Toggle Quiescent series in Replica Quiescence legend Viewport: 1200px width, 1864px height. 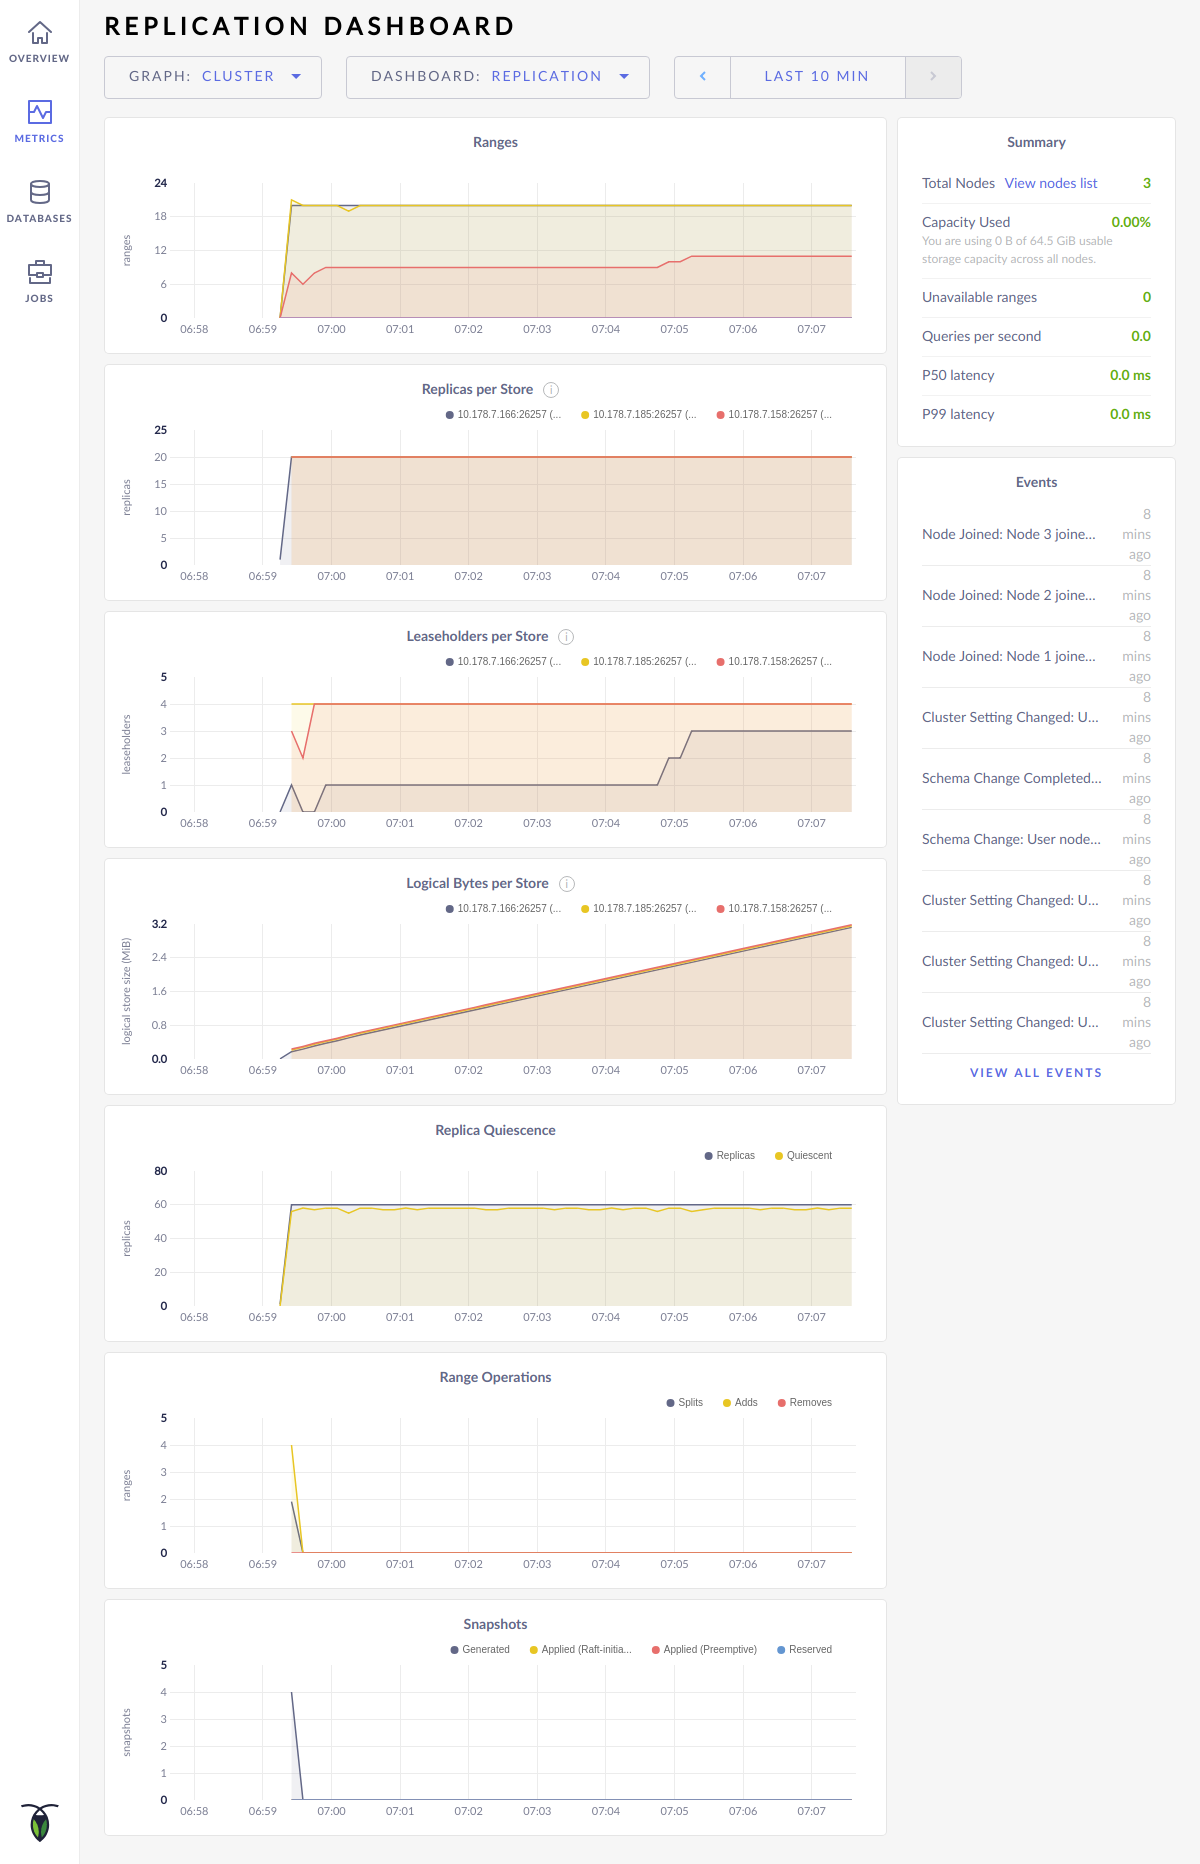point(808,1156)
